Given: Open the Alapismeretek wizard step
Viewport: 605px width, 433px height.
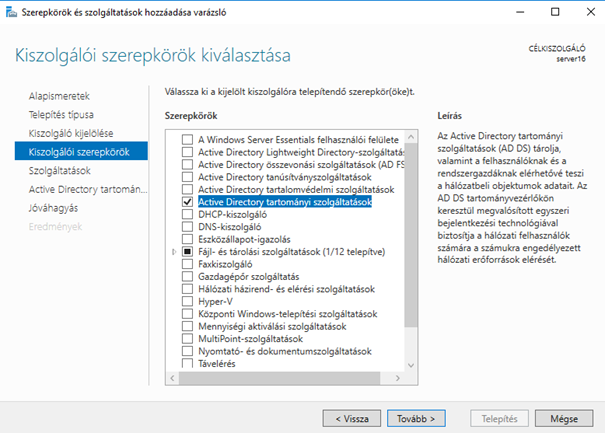Looking at the screenshot, I should 59,96.
